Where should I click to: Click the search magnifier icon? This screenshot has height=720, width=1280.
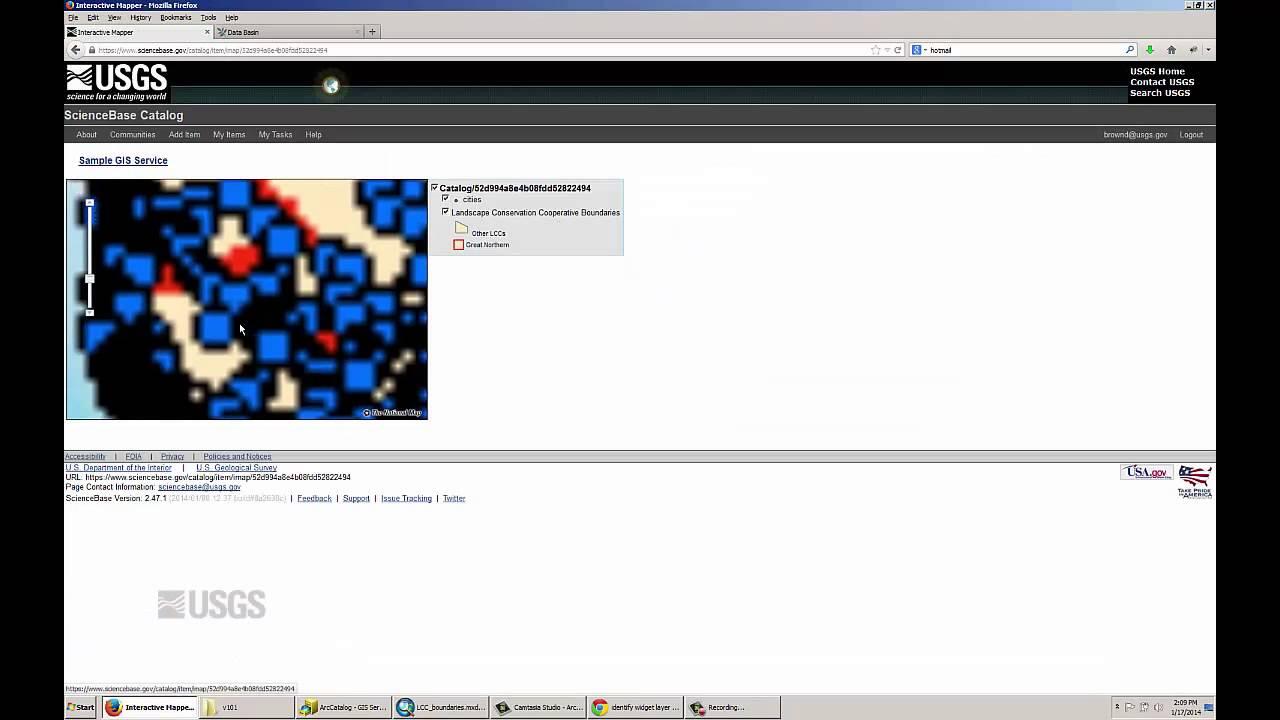(1130, 50)
